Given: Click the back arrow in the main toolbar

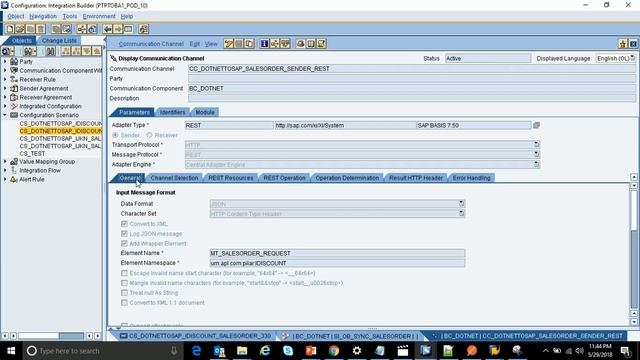Looking at the screenshot, I should [x=108, y=29].
